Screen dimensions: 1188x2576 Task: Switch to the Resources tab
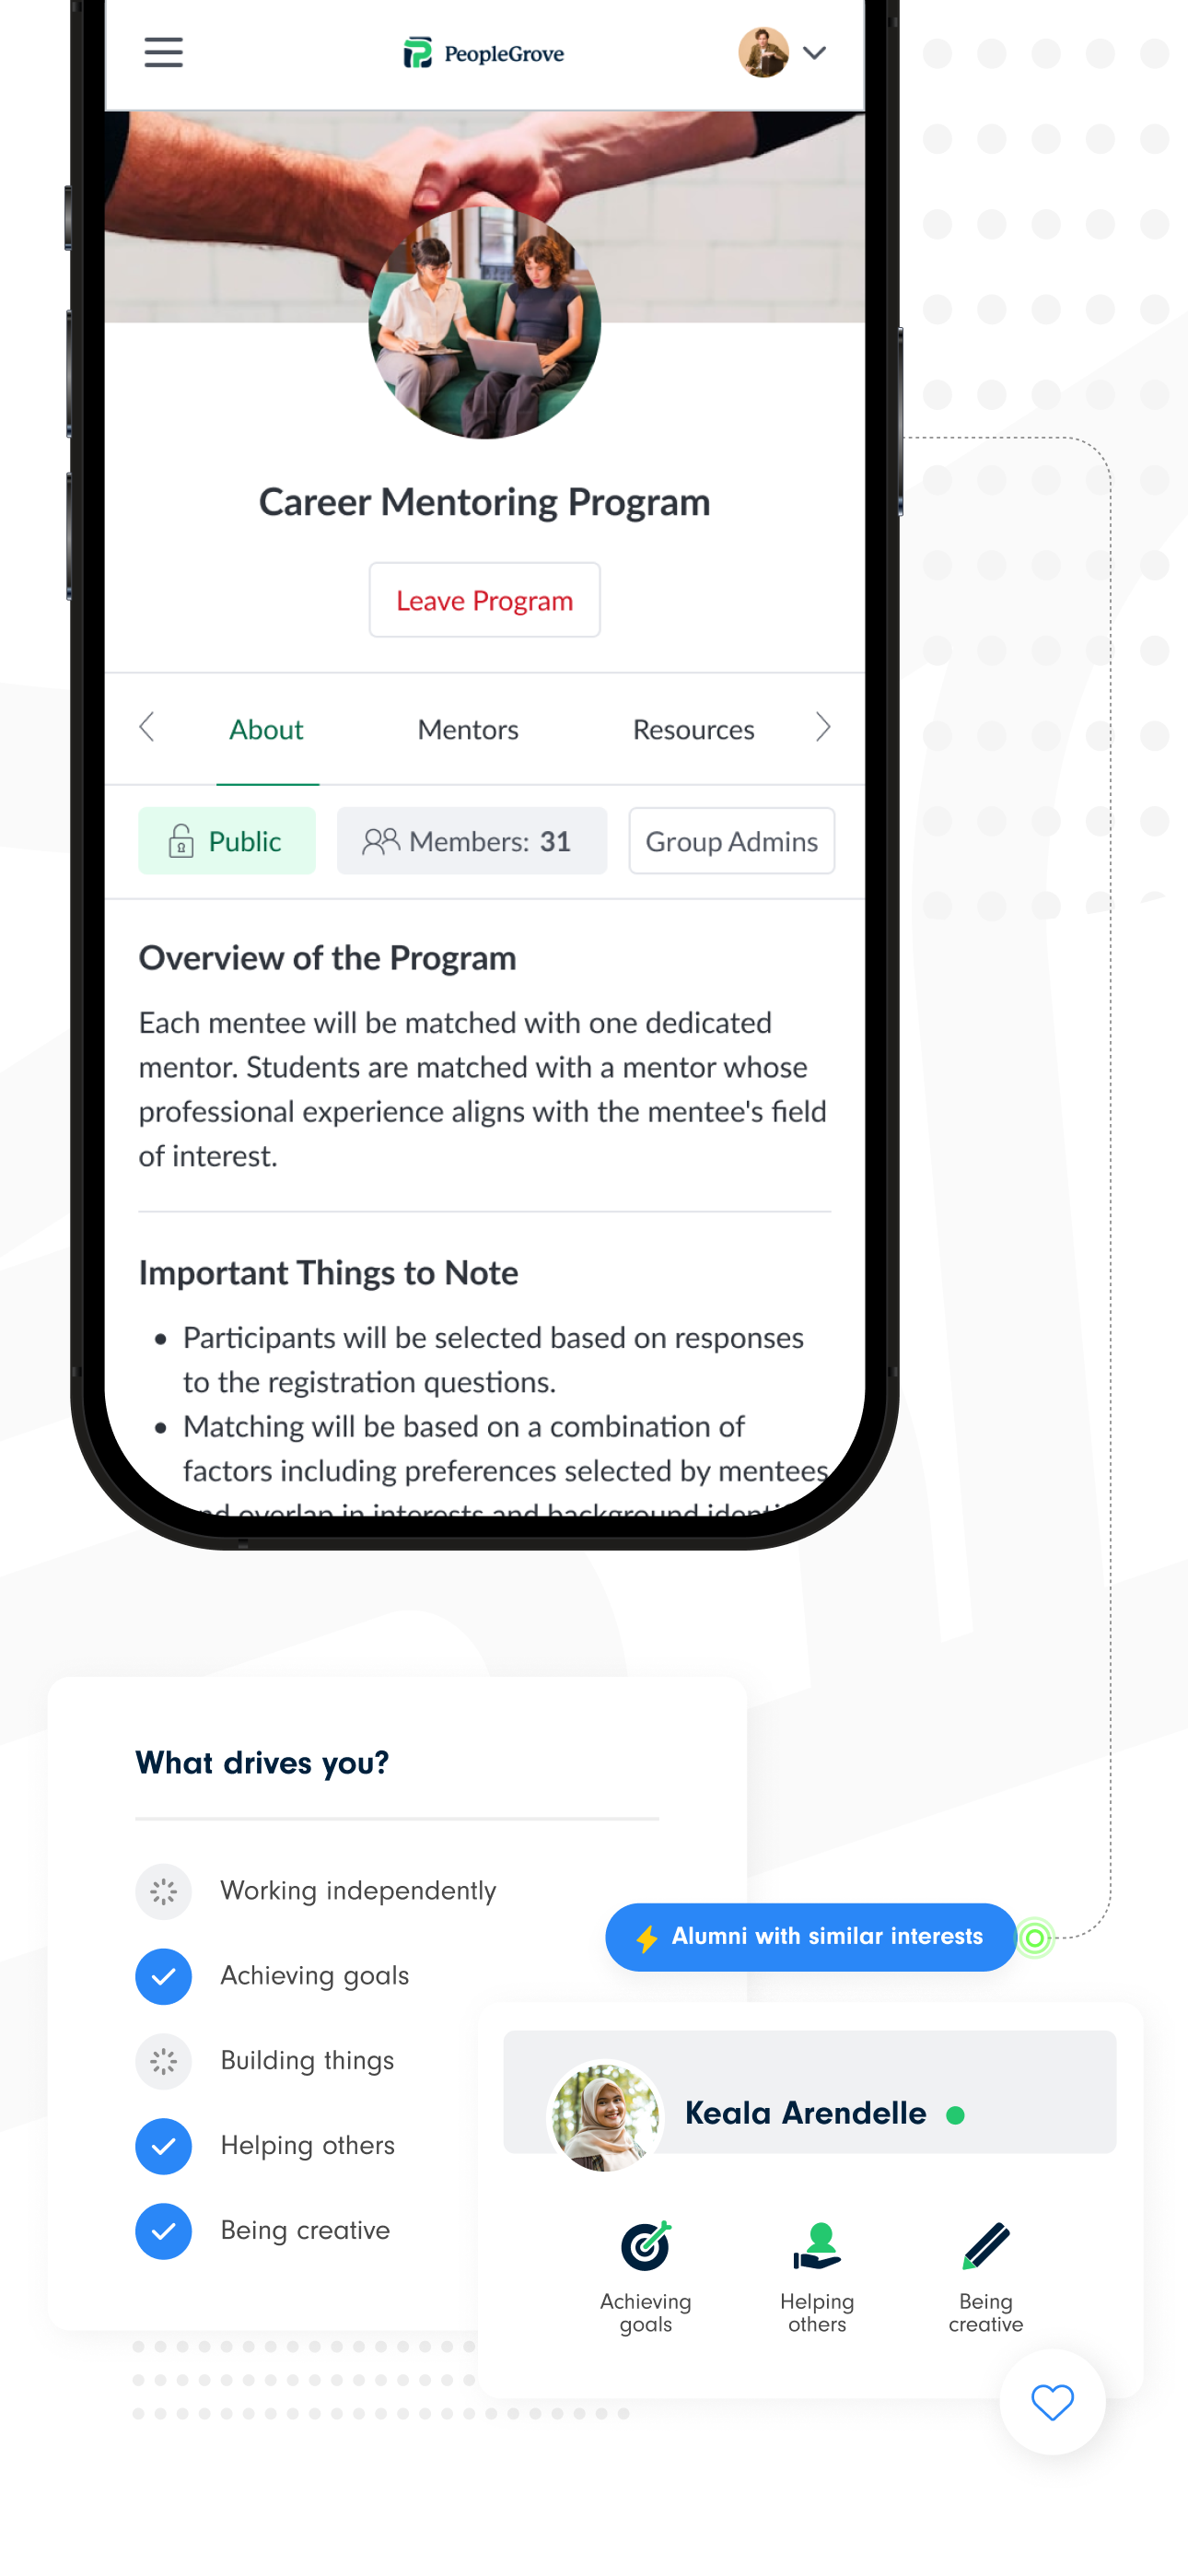pos(694,729)
